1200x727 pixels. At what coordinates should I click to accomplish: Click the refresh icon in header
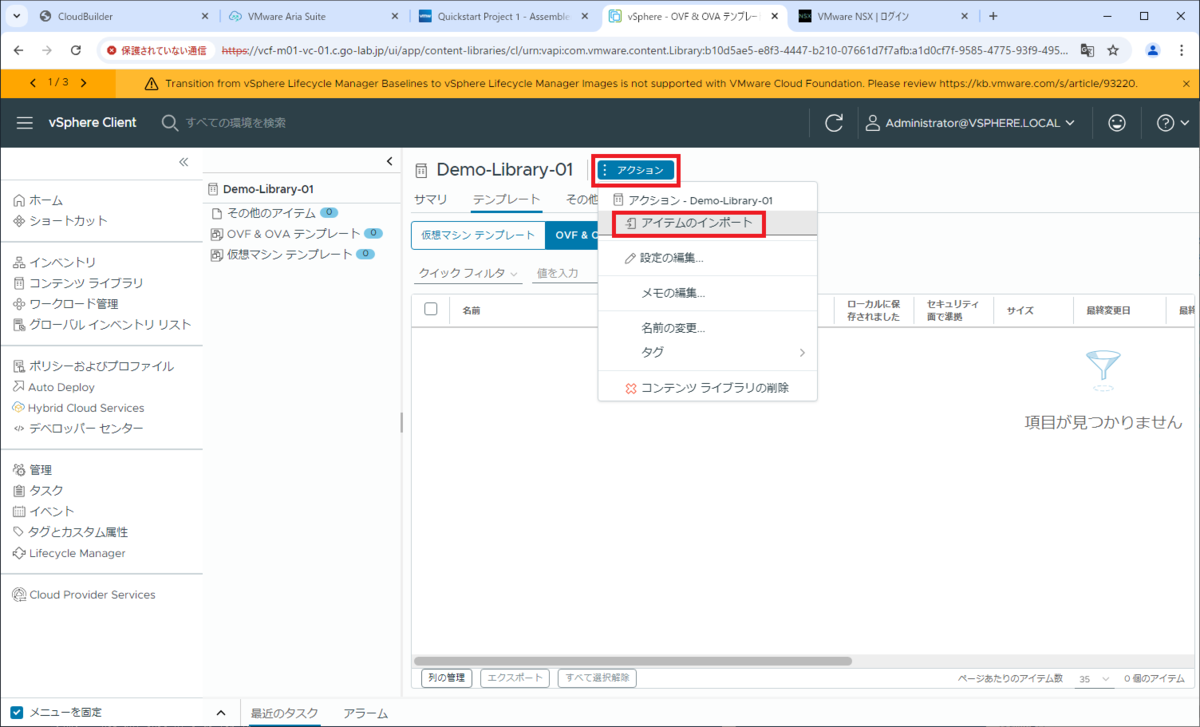834,123
